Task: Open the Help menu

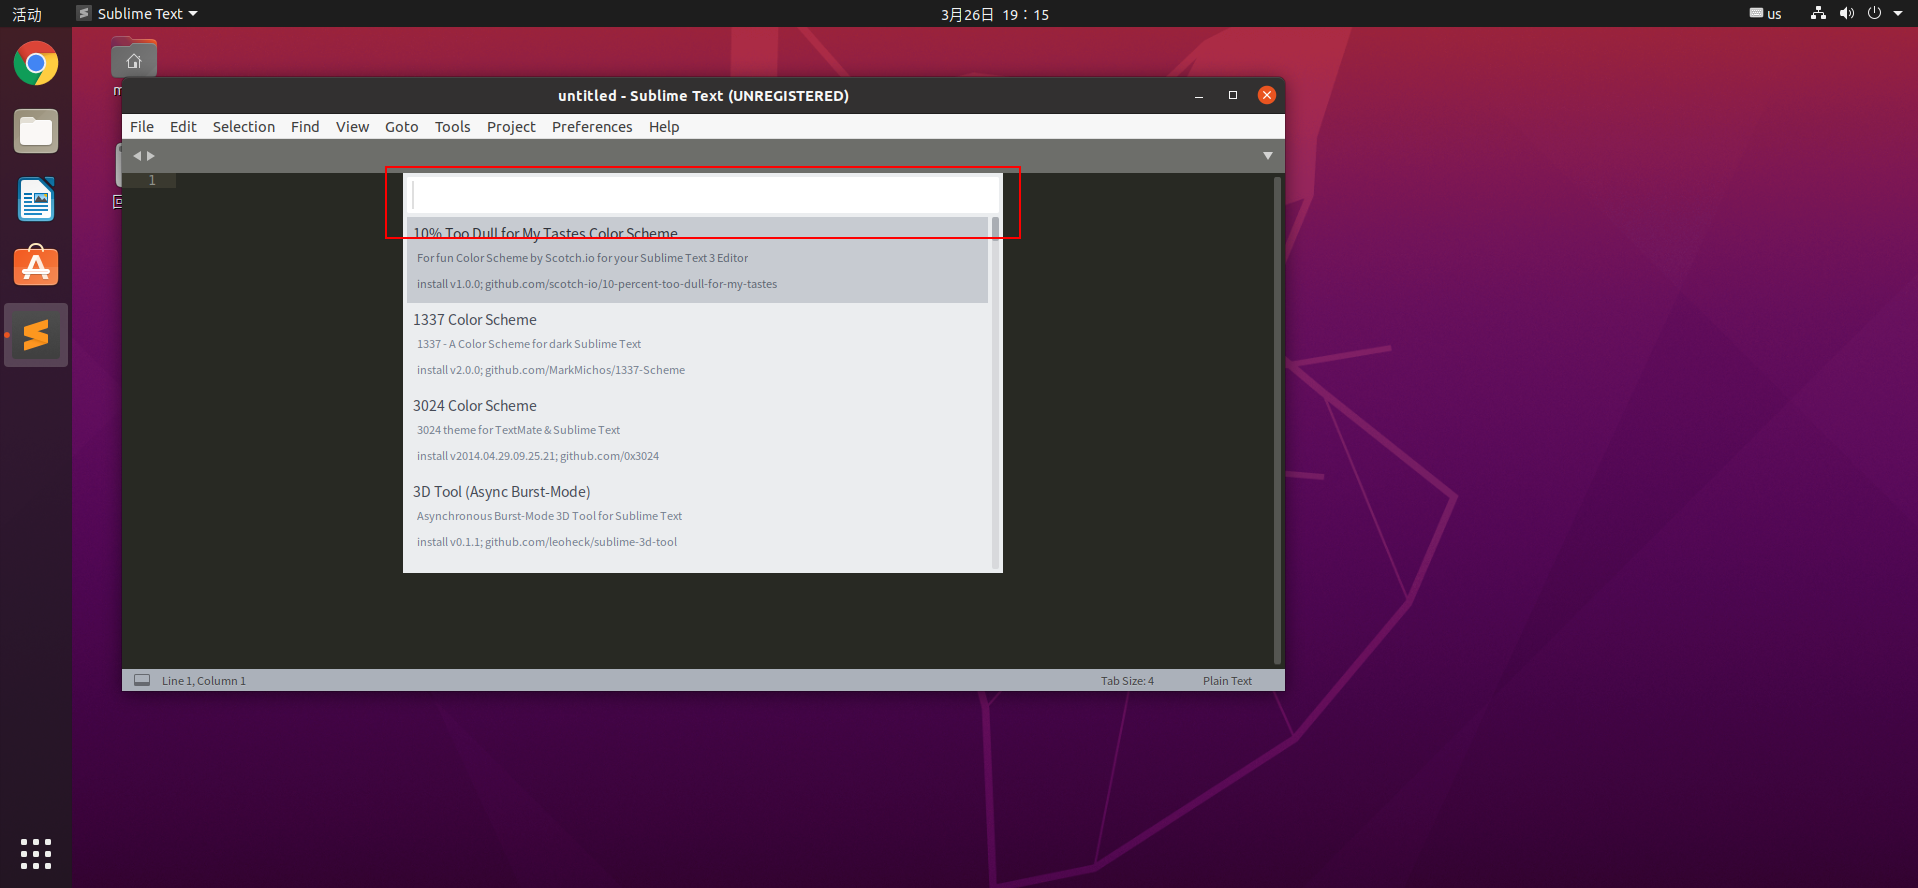Action: click(x=664, y=127)
